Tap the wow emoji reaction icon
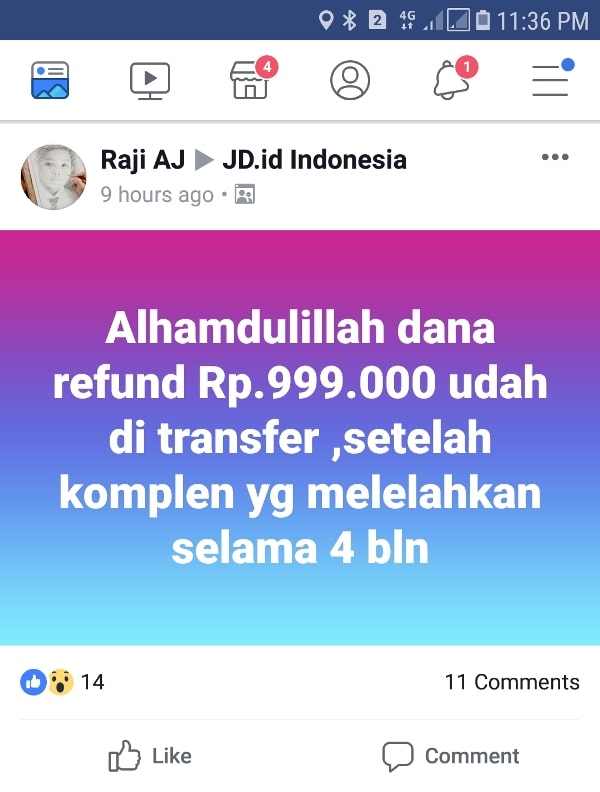The image size is (600, 792). [x=61, y=682]
